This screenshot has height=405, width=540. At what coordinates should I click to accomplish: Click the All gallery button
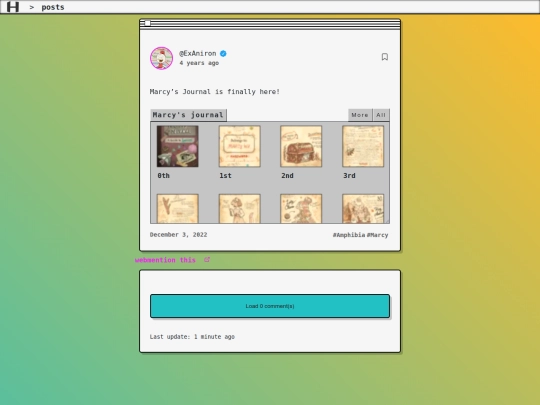coord(381,115)
